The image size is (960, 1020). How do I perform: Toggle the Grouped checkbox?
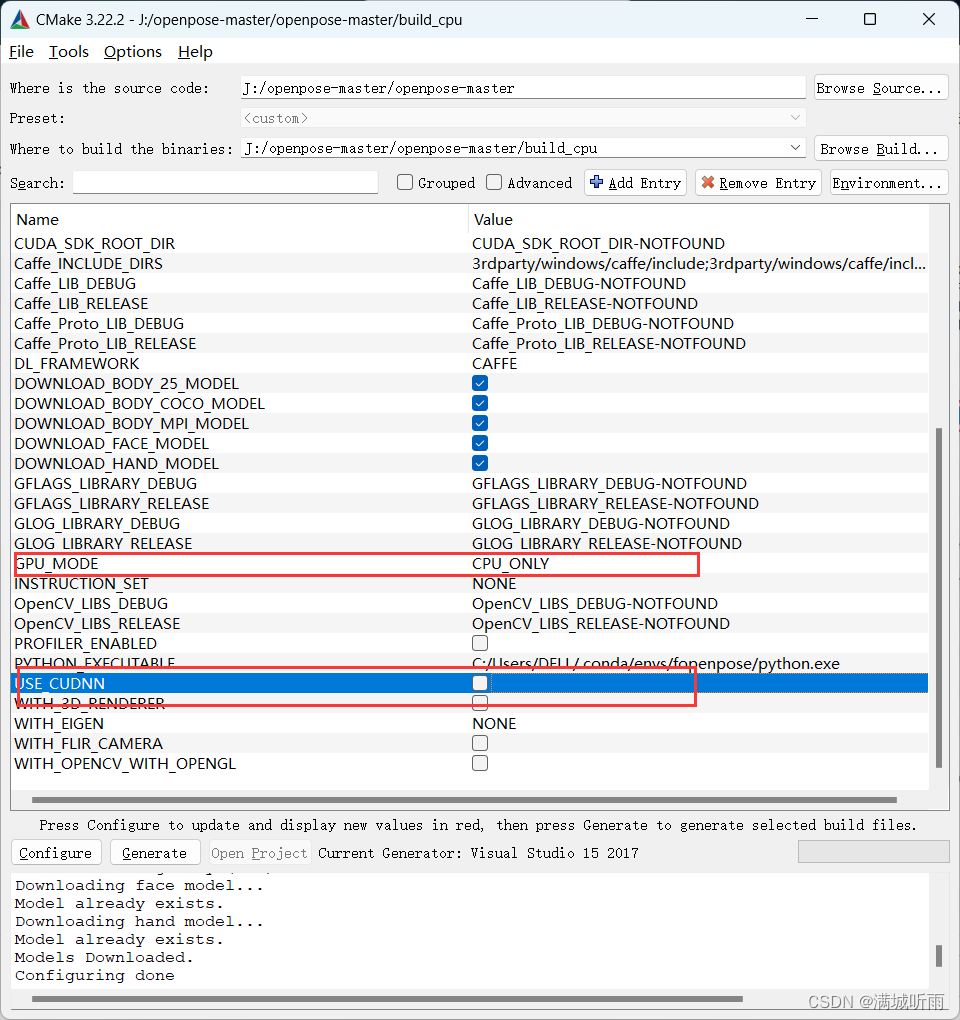click(x=404, y=182)
